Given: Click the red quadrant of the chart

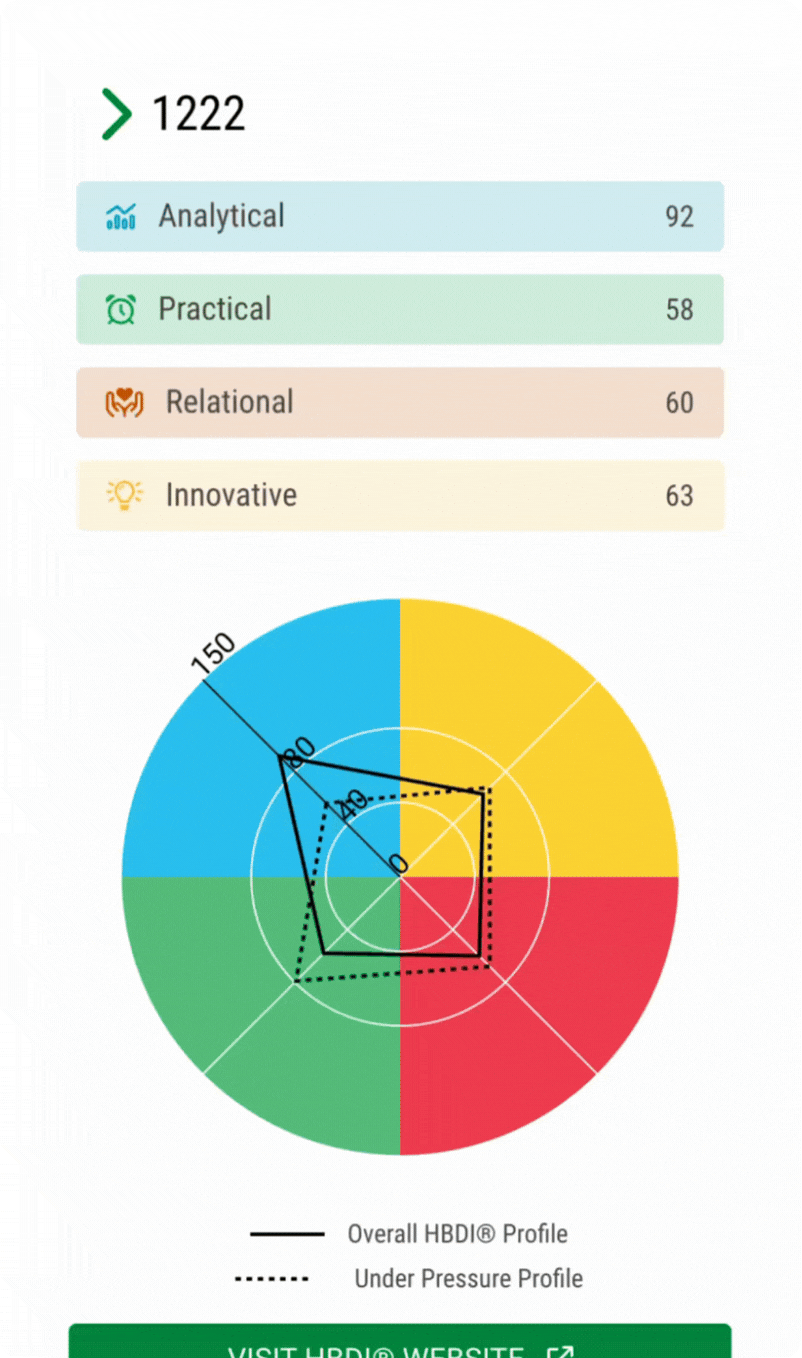Looking at the screenshot, I should [560, 1020].
